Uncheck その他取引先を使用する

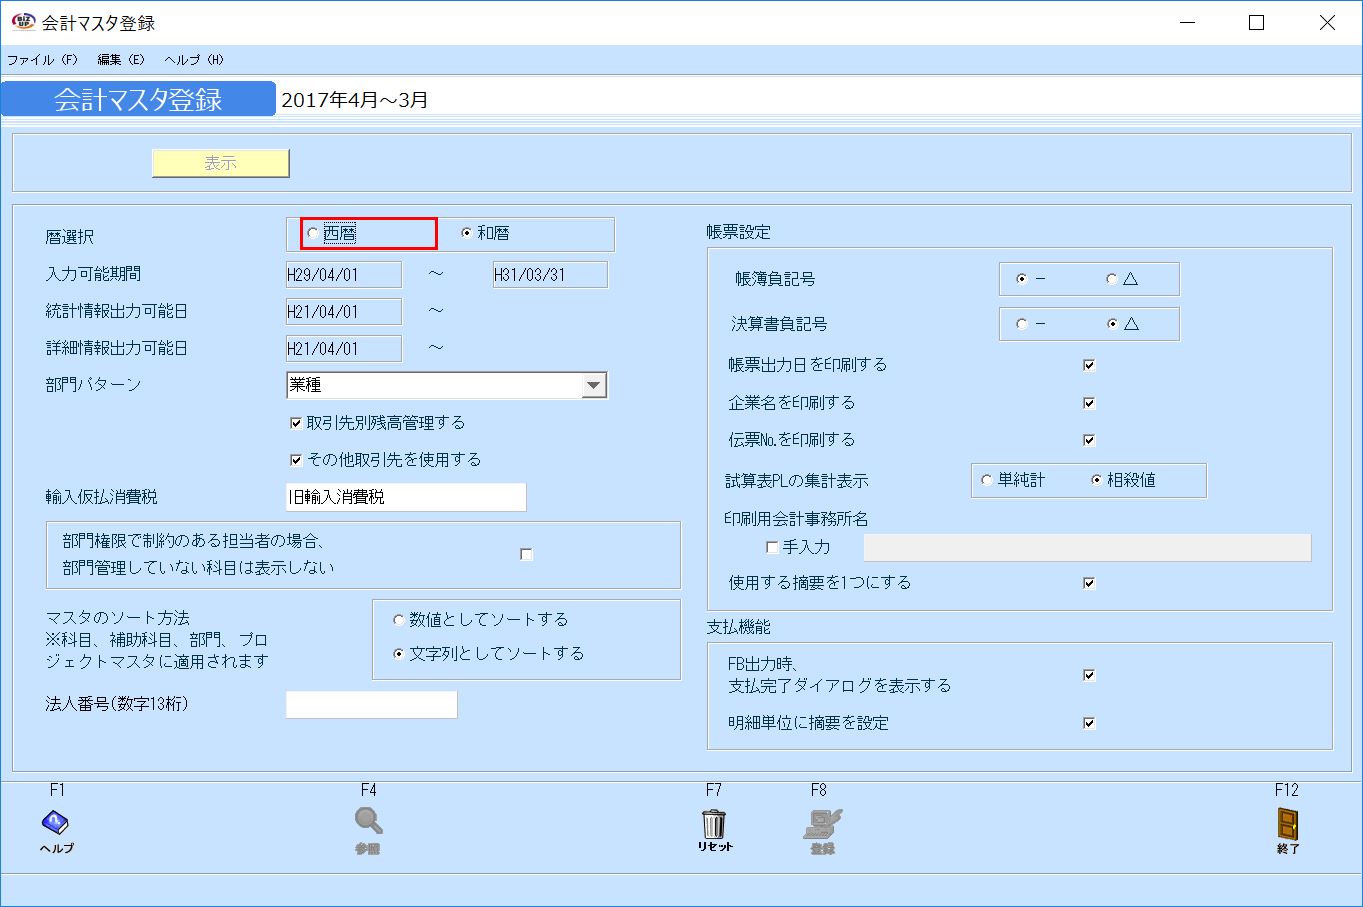point(296,459)
